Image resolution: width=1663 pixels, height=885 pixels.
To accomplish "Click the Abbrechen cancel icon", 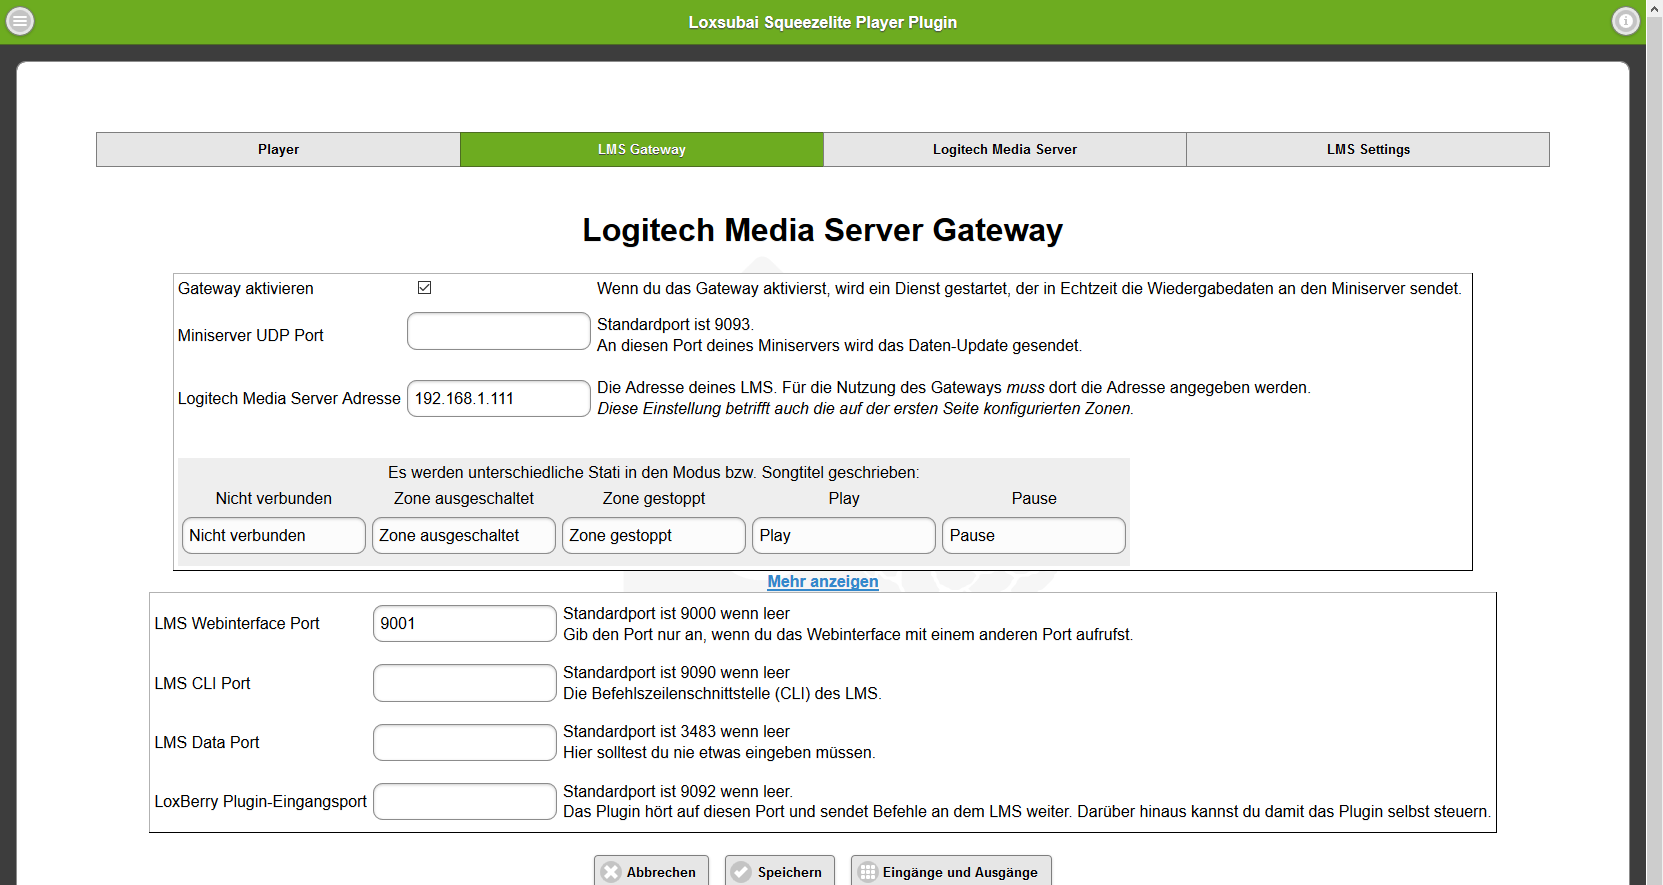I will point(611,872).
